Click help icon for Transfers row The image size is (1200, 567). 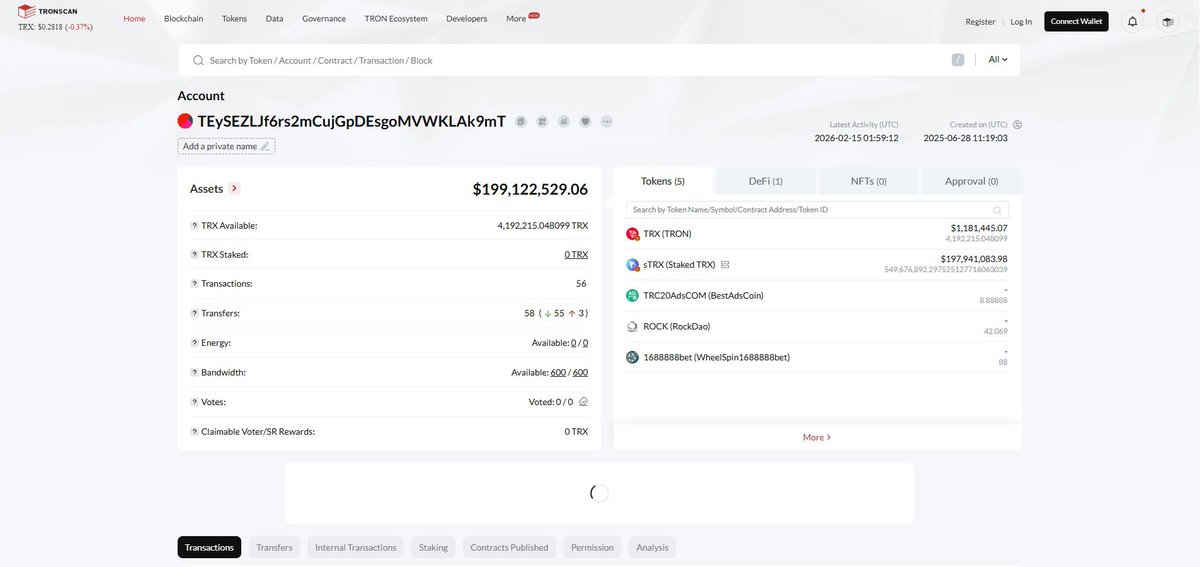(194, 313)
